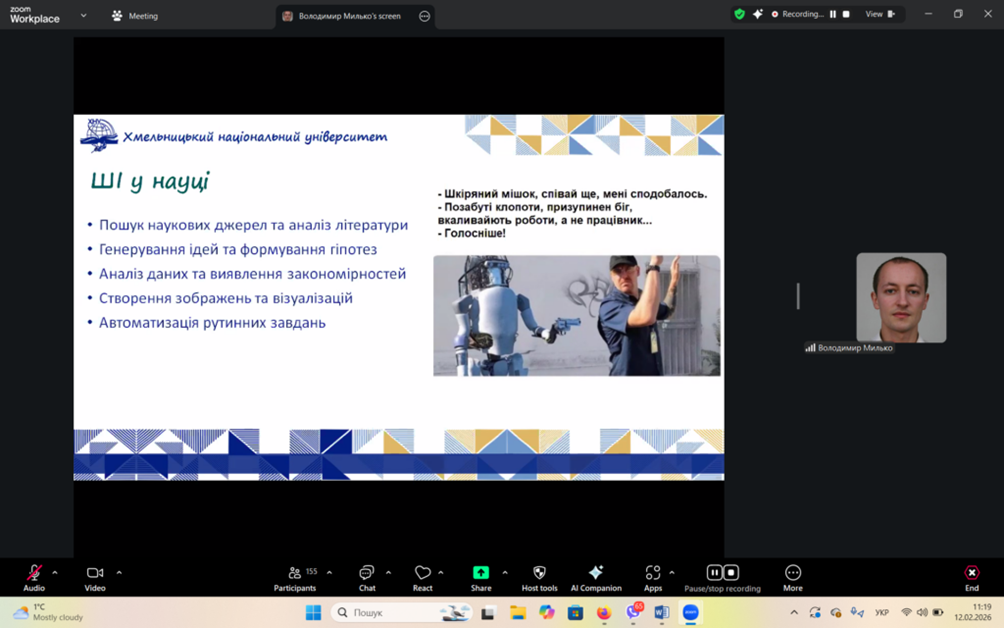
Task: Open the Participants panel
Action: click(x=295, y=573)
